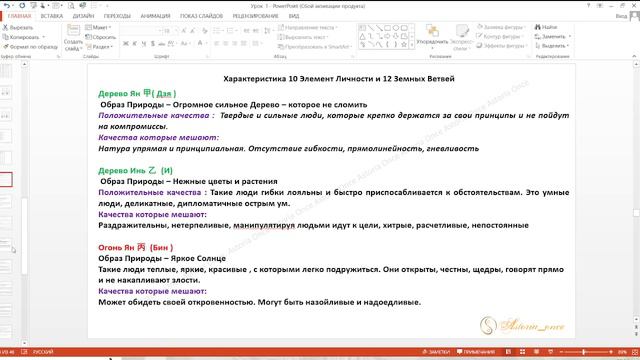Open the Макет (Layout) dropdown

click(98, 27)
